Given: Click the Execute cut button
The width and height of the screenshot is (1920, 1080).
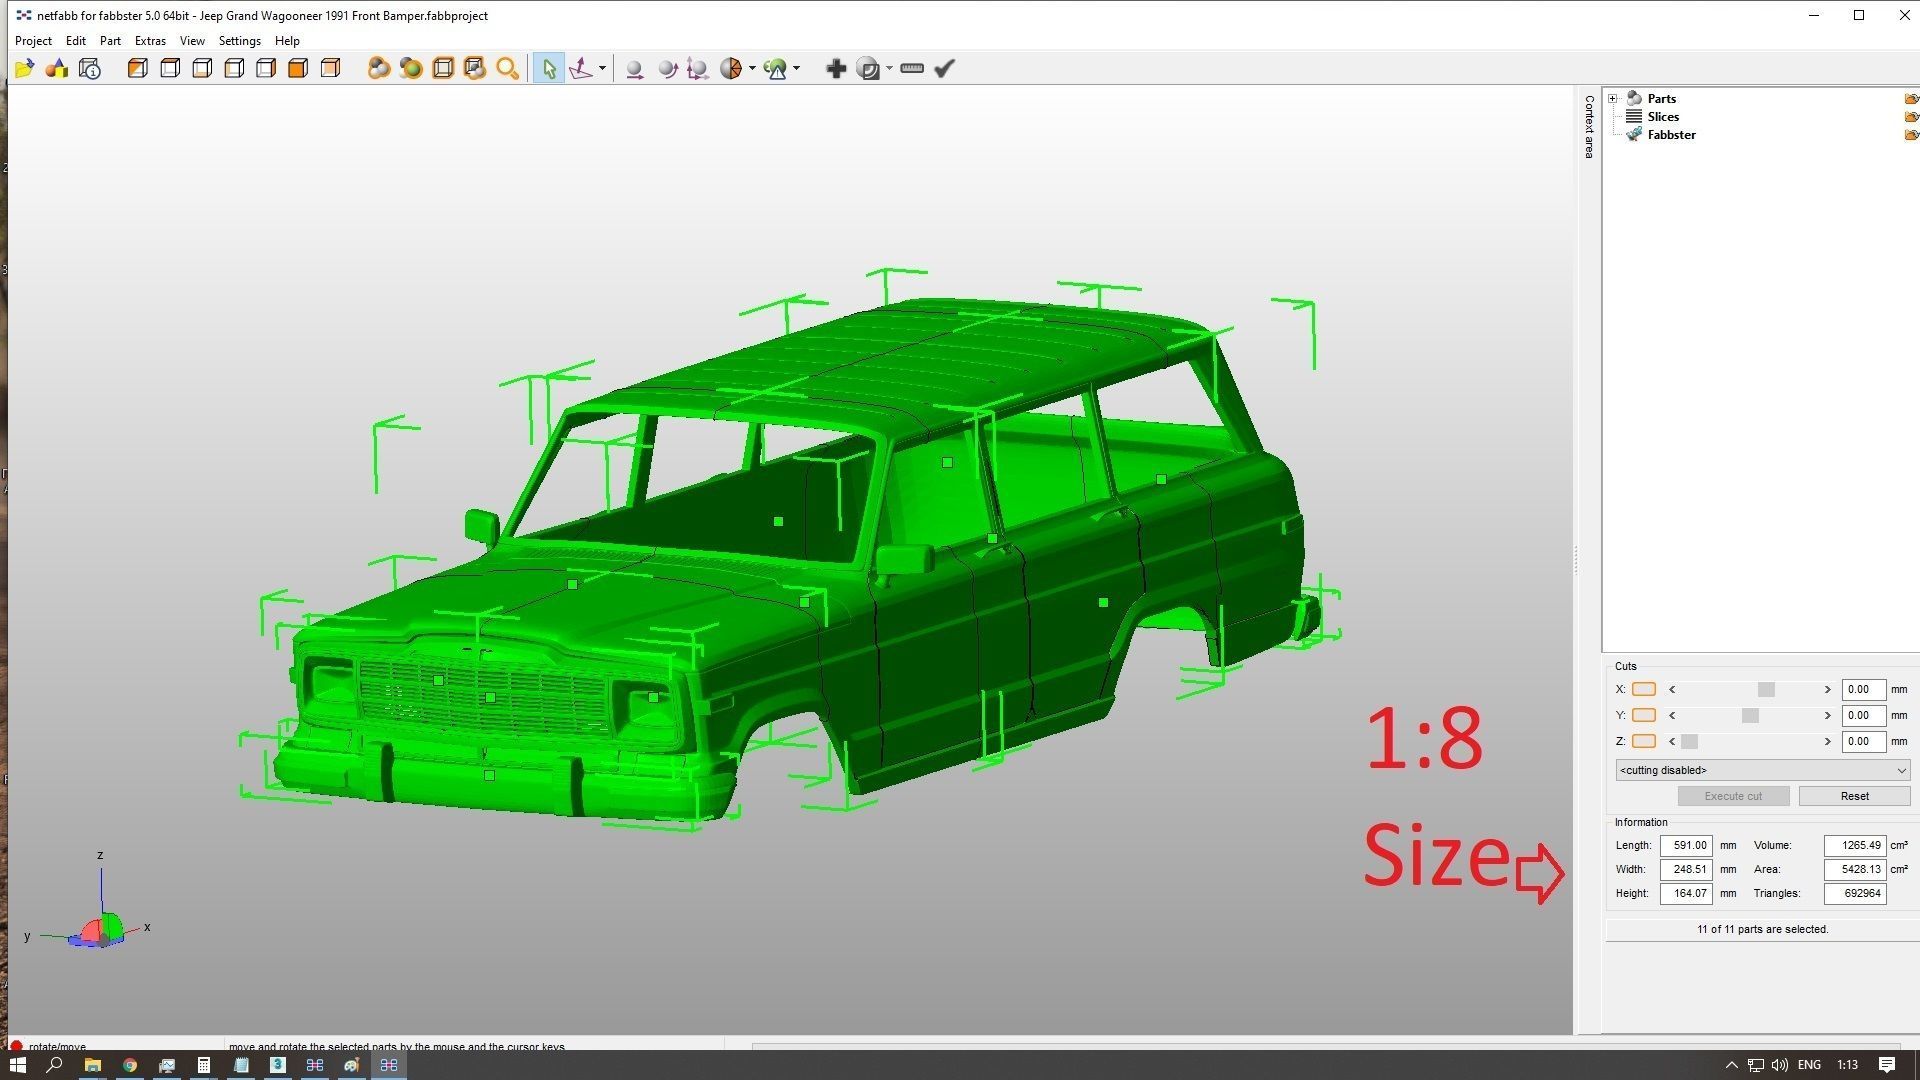Looking at the screenshot, I should pos(1733,796).
